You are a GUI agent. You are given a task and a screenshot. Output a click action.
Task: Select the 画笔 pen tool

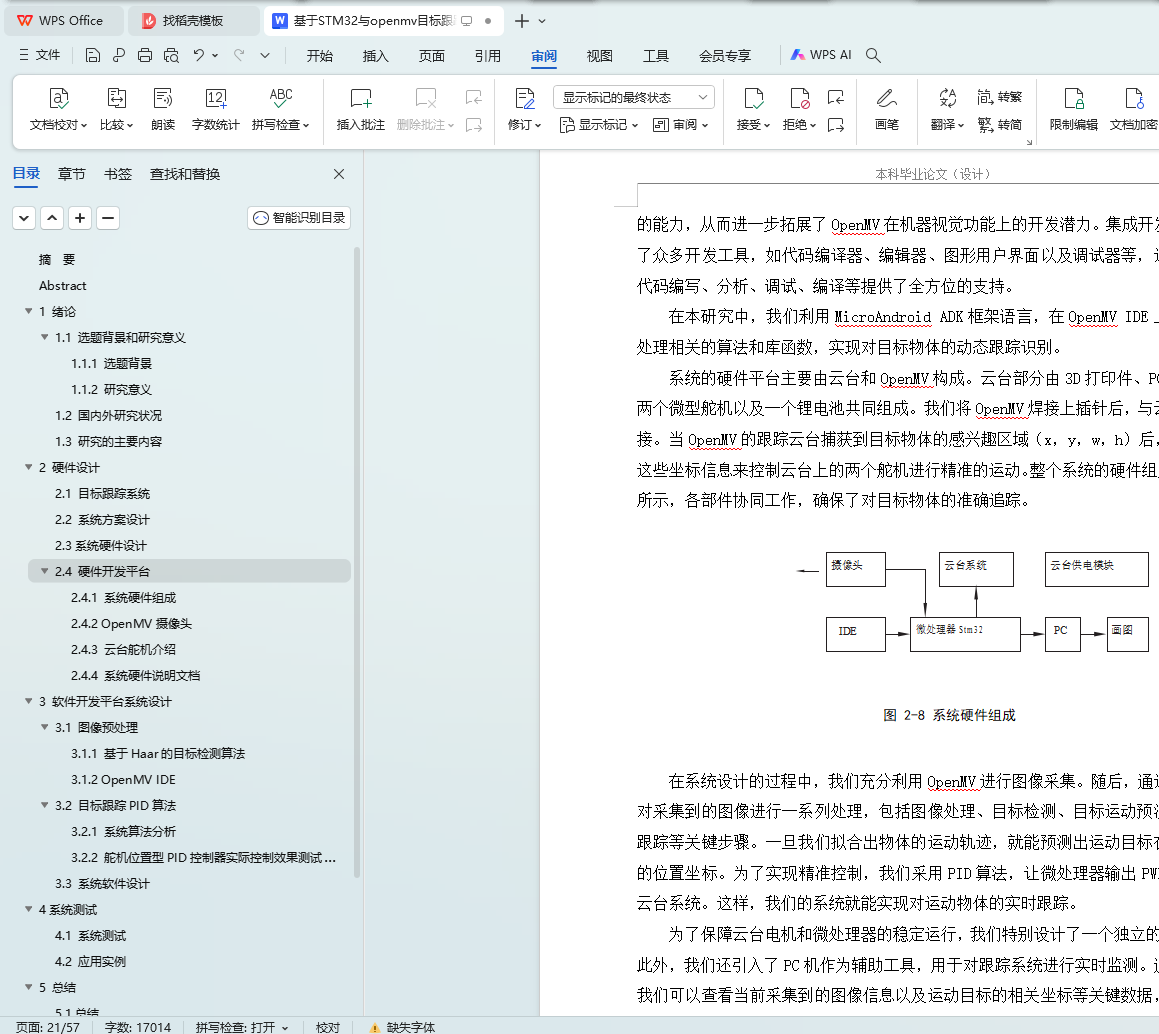click(x=886, y=109)
